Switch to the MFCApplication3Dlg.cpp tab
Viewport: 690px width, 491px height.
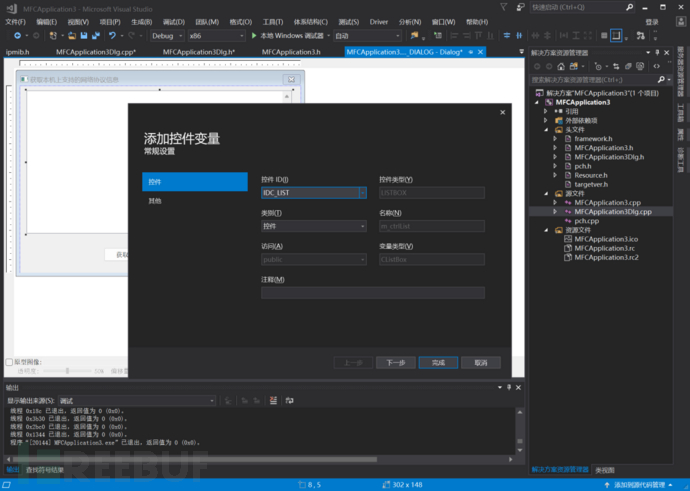click(x=94, y=50)
